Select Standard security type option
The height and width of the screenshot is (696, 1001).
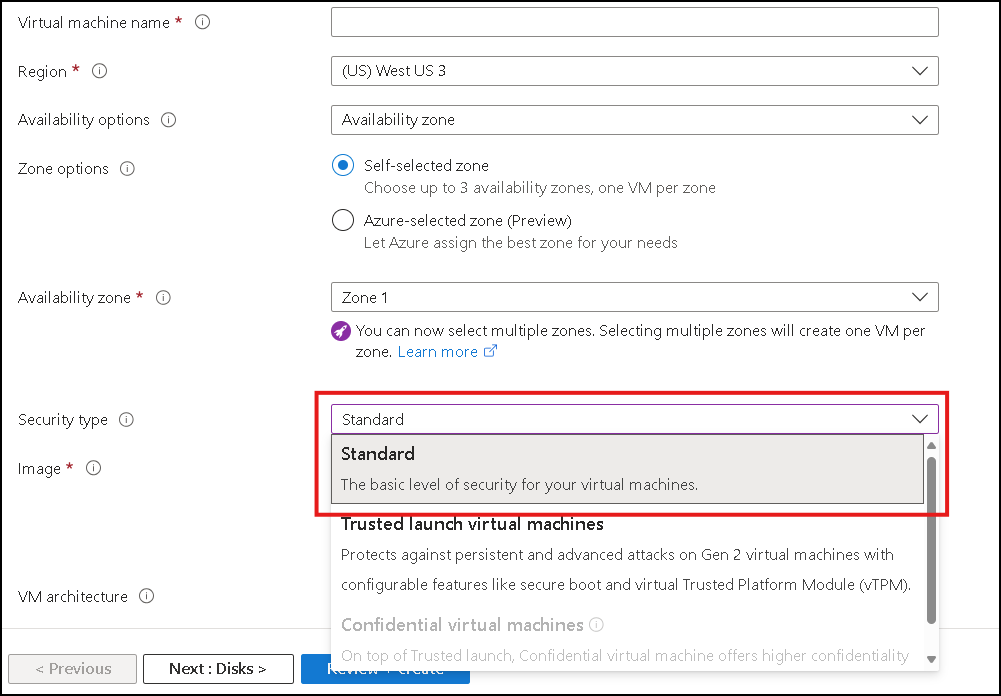pyautogui.click(x=628, y=469)
